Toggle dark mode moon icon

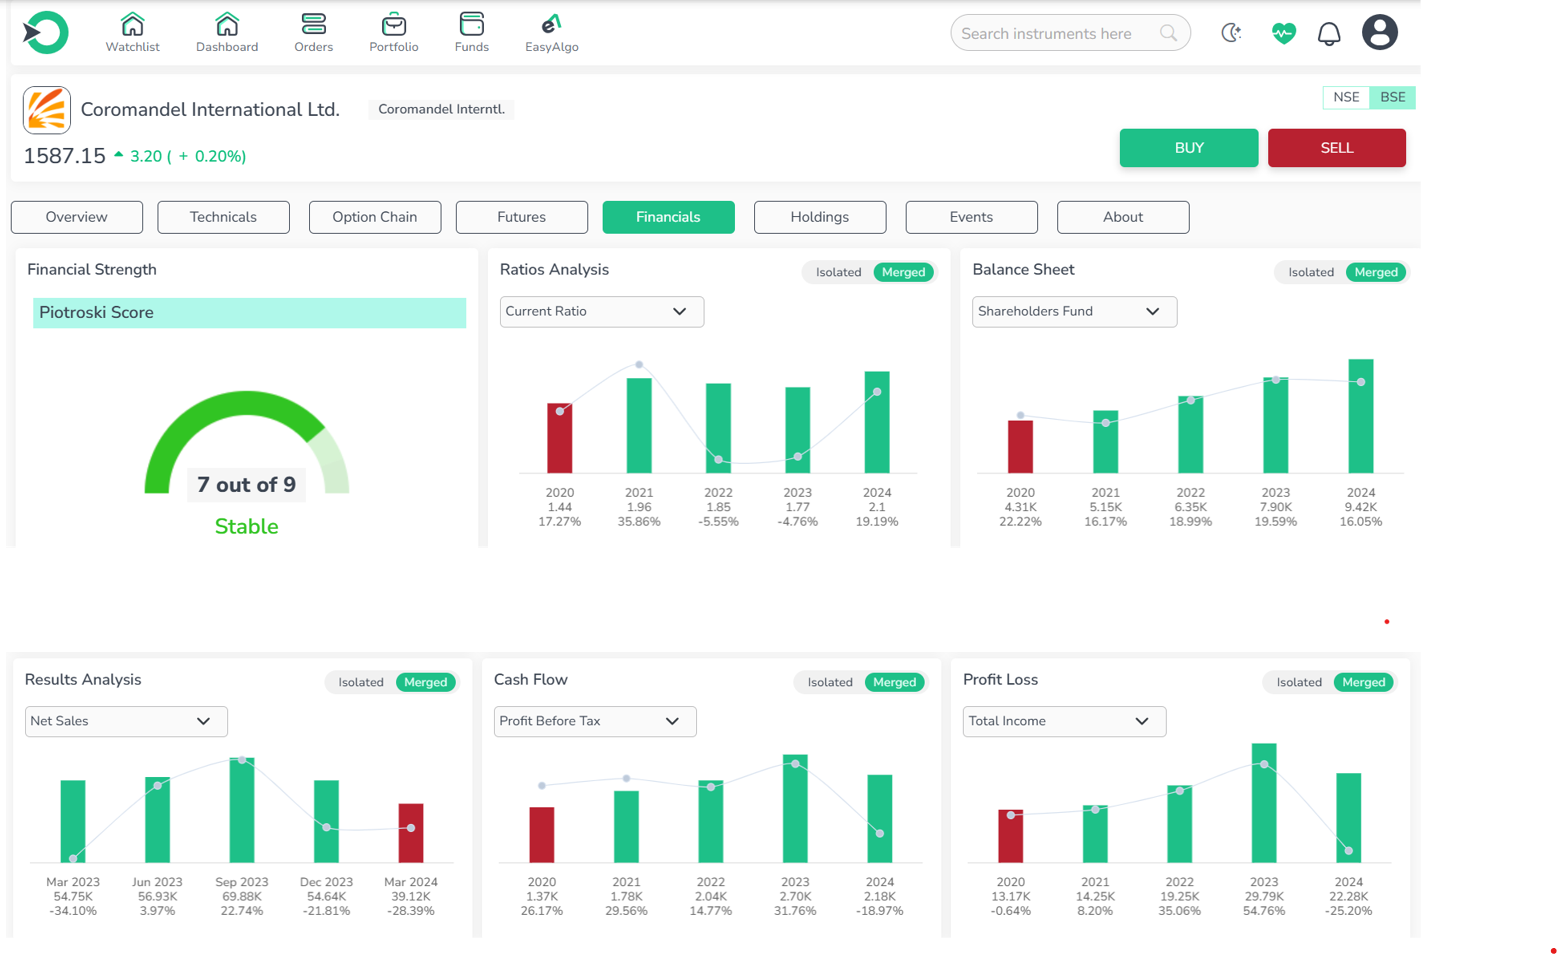(x=1231, y=33)
